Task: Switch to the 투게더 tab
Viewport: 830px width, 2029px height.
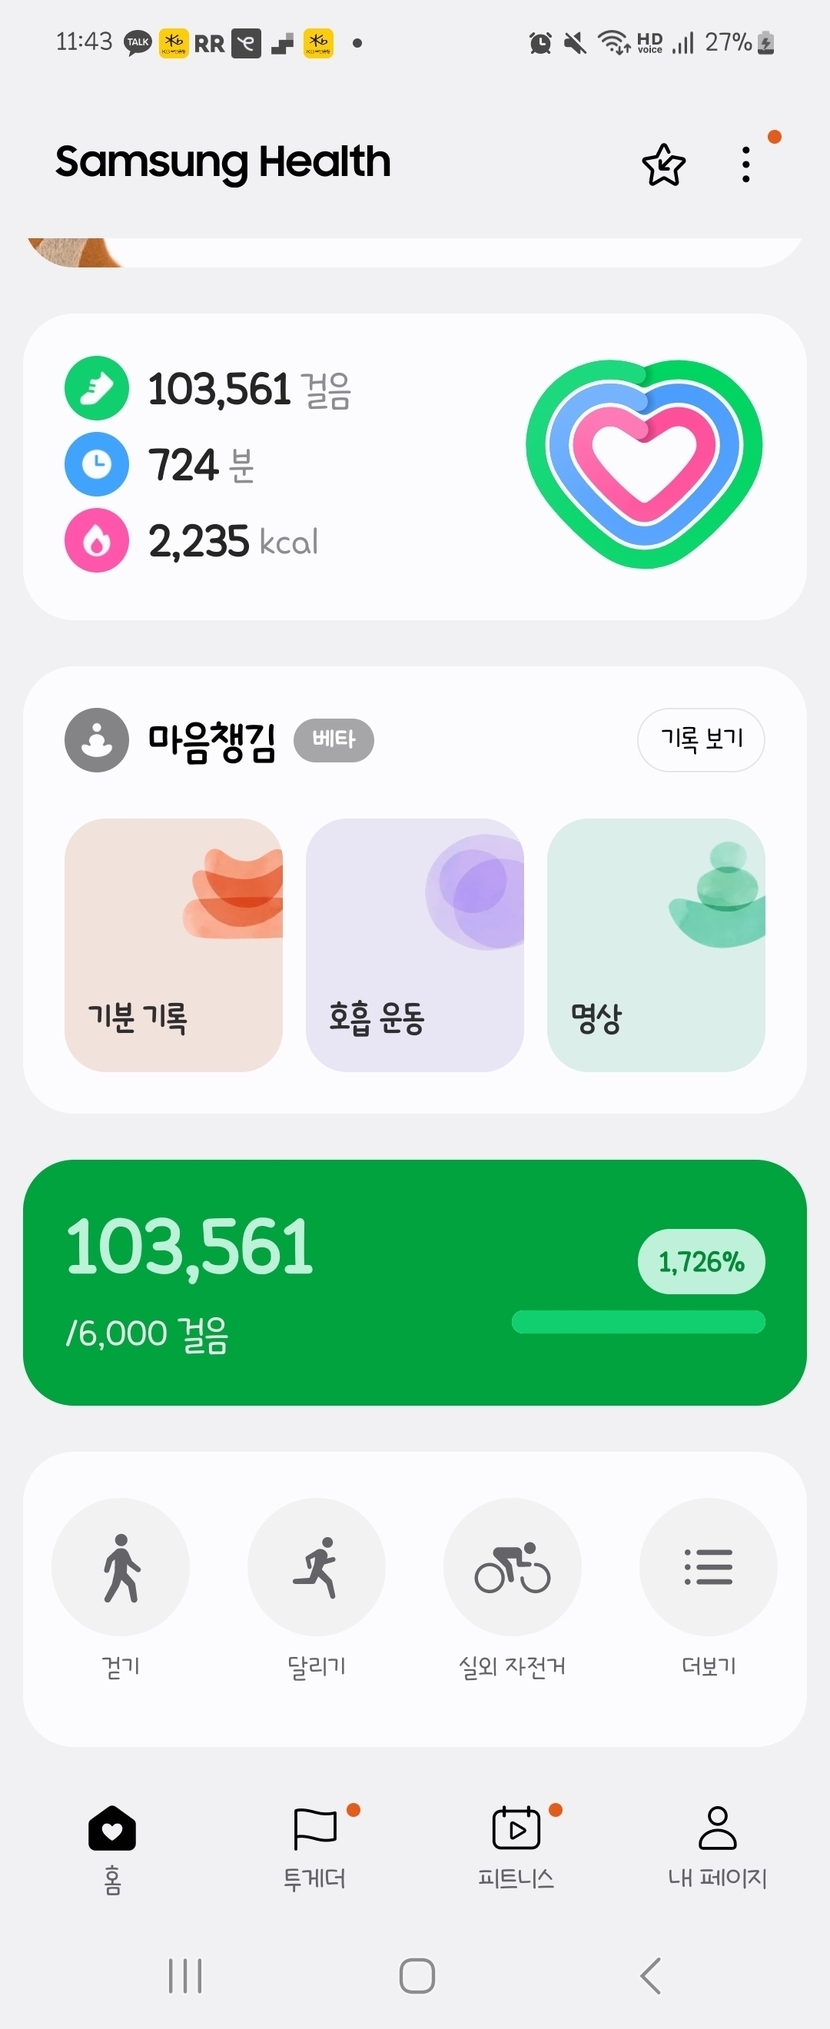Action: [x=315, y=1848]
